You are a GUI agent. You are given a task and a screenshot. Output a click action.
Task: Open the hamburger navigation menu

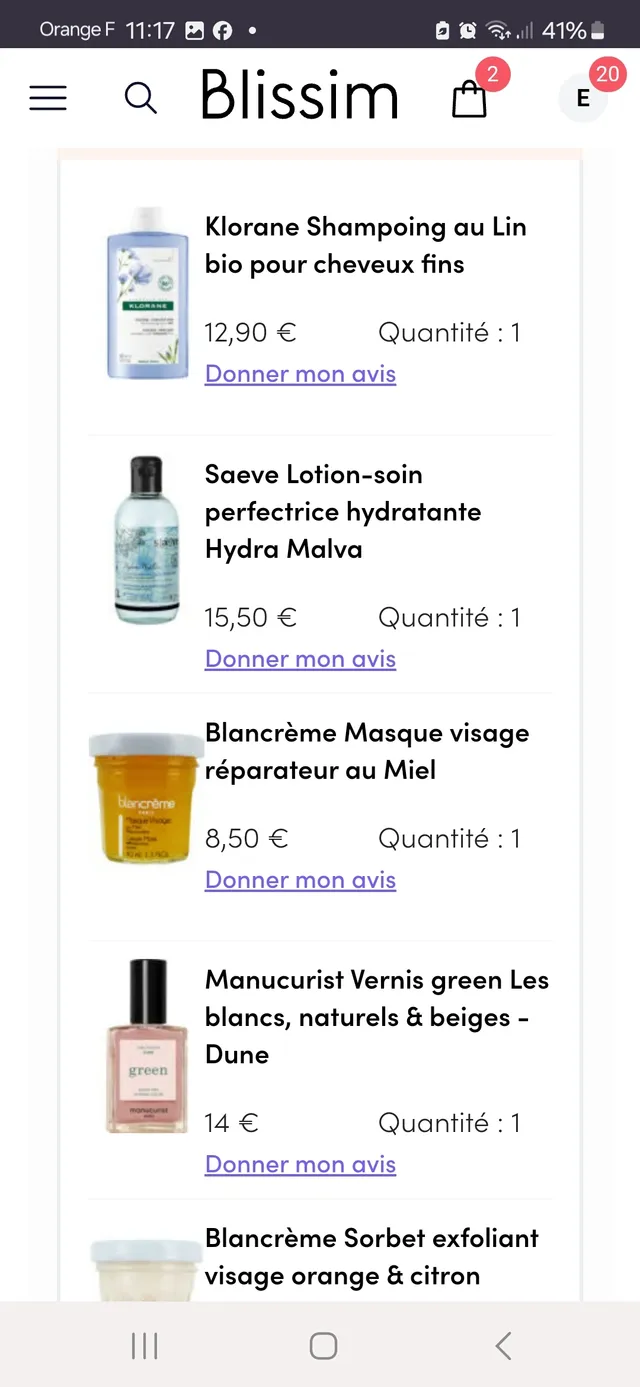[48, 97]
